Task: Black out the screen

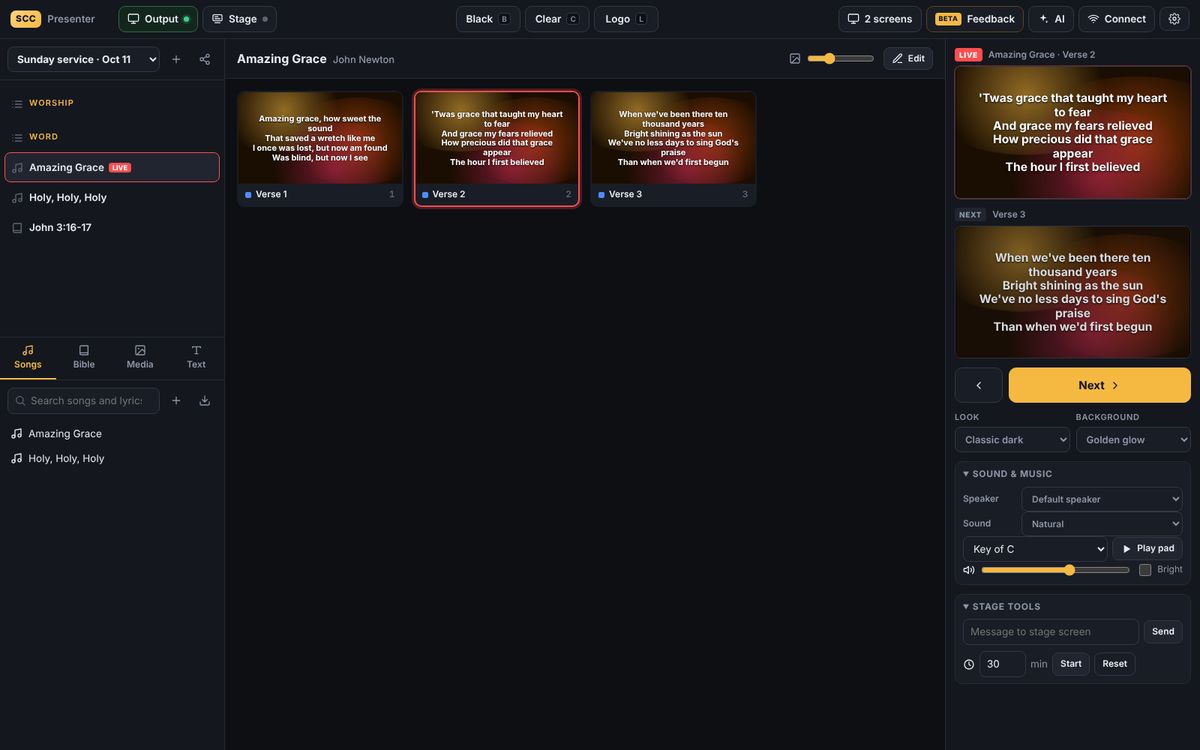Action: (488, 19)
